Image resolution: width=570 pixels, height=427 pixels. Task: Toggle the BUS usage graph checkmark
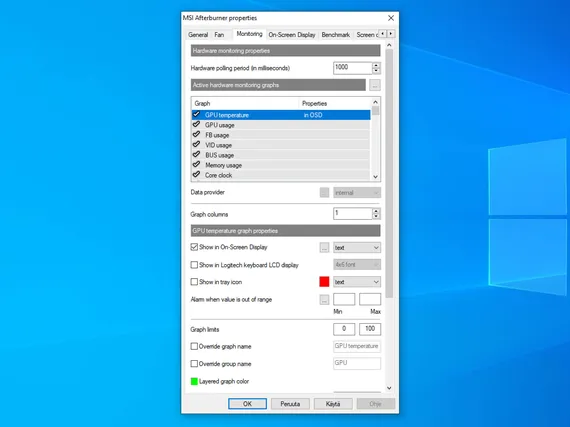[196, 154]
